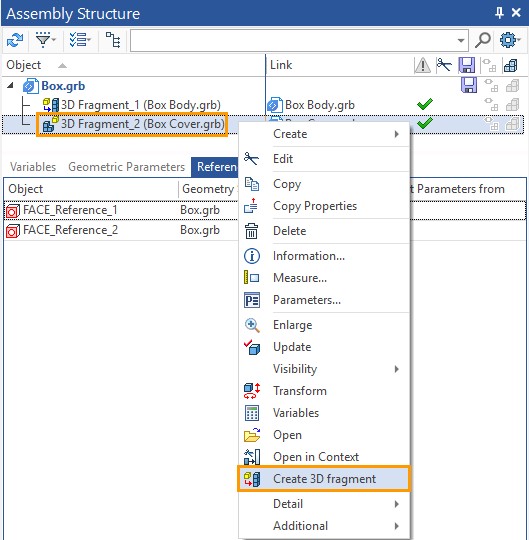This screenshot has height=540, width=529.
Task: Click the warning triangle column header icon
Action: [422, 65]
